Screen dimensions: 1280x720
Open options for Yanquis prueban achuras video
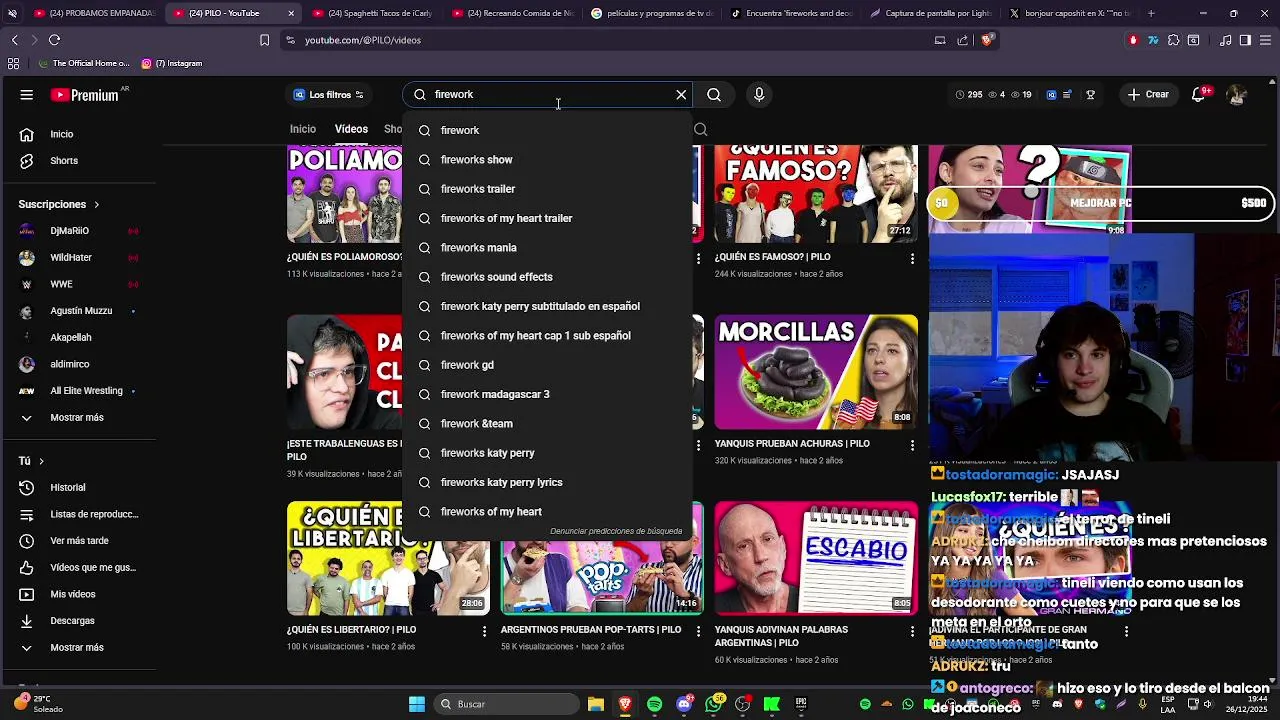[x=912, y=444]
